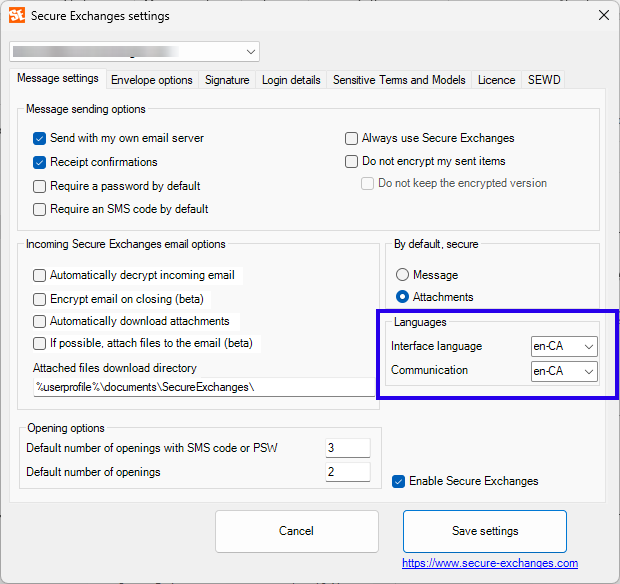
Task: Uncheck Send with my own email server
Action: pyautogui.click(x=40, y=138)
